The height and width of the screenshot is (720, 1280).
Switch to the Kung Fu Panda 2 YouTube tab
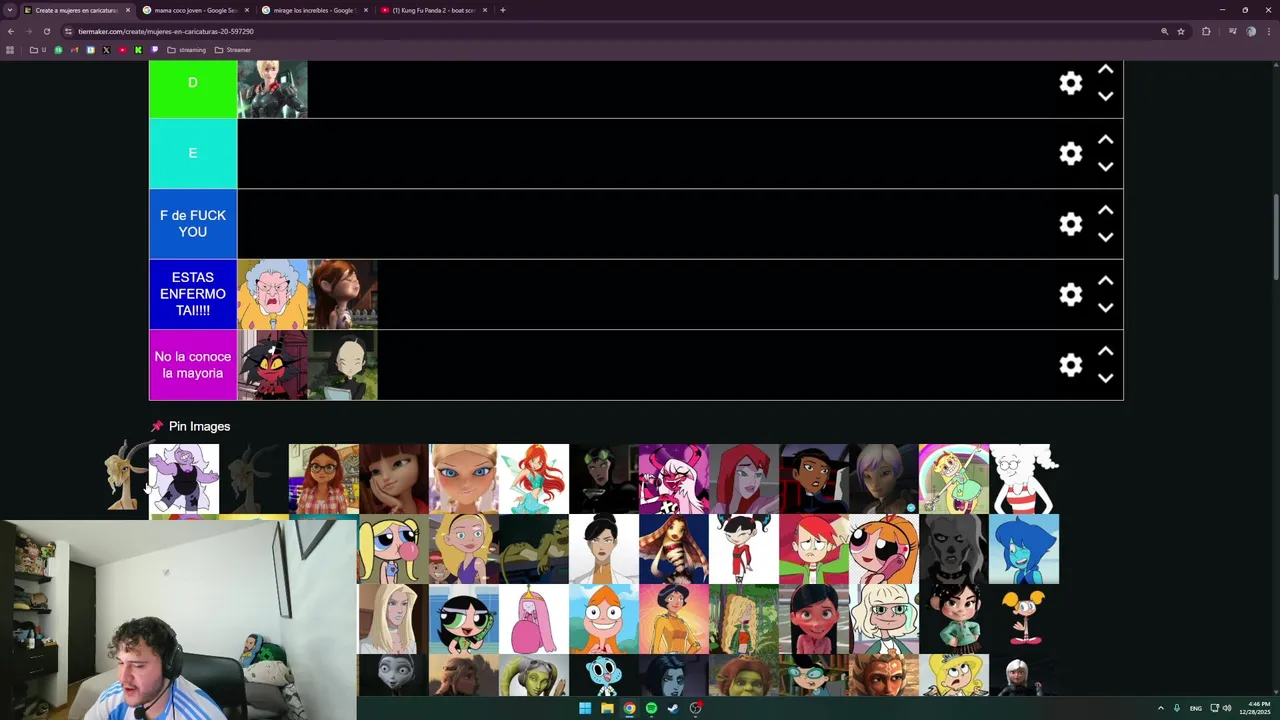(434, 10)
